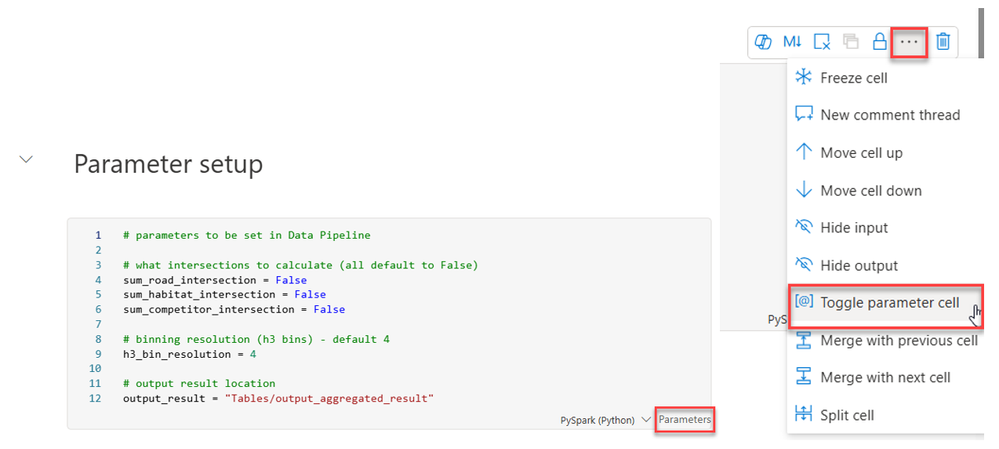Collapse the Parameter setup section chevron

[x=27, y=160]
